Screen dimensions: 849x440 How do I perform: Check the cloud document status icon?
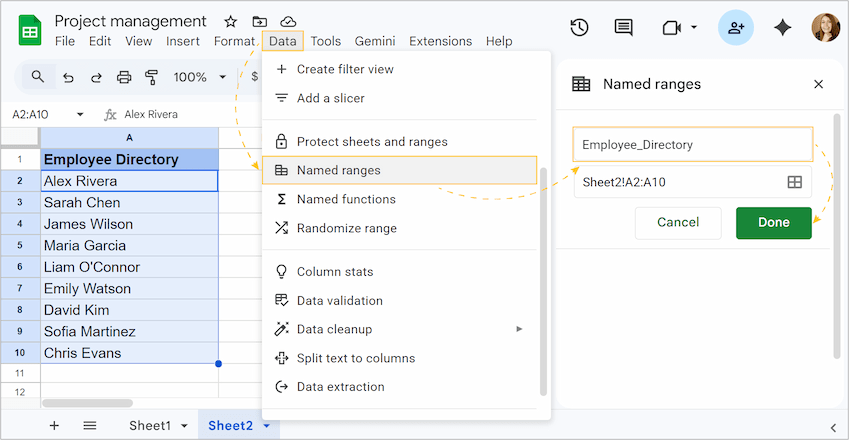(288, 22)
